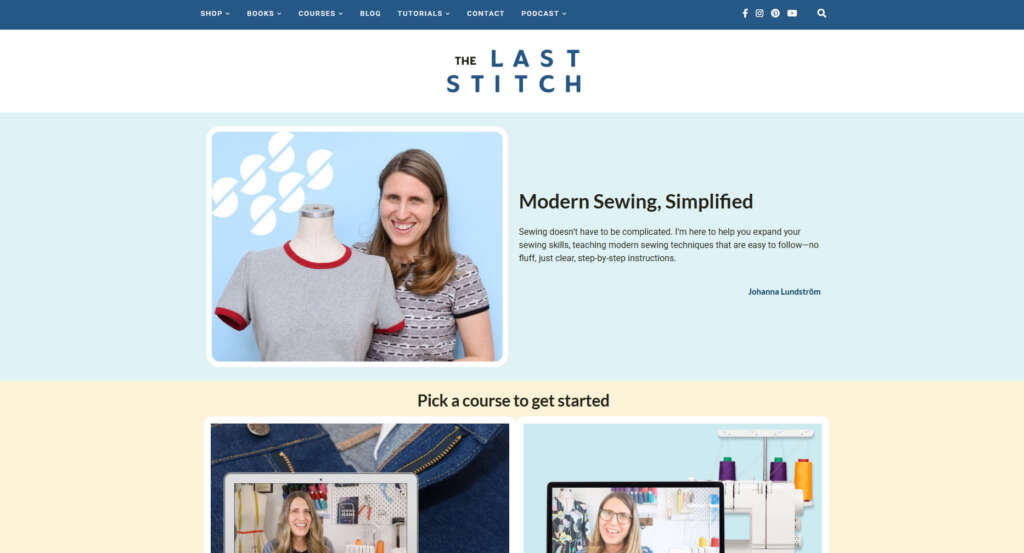
Task: Click the hero photo with mannequin
Action: 357,246
